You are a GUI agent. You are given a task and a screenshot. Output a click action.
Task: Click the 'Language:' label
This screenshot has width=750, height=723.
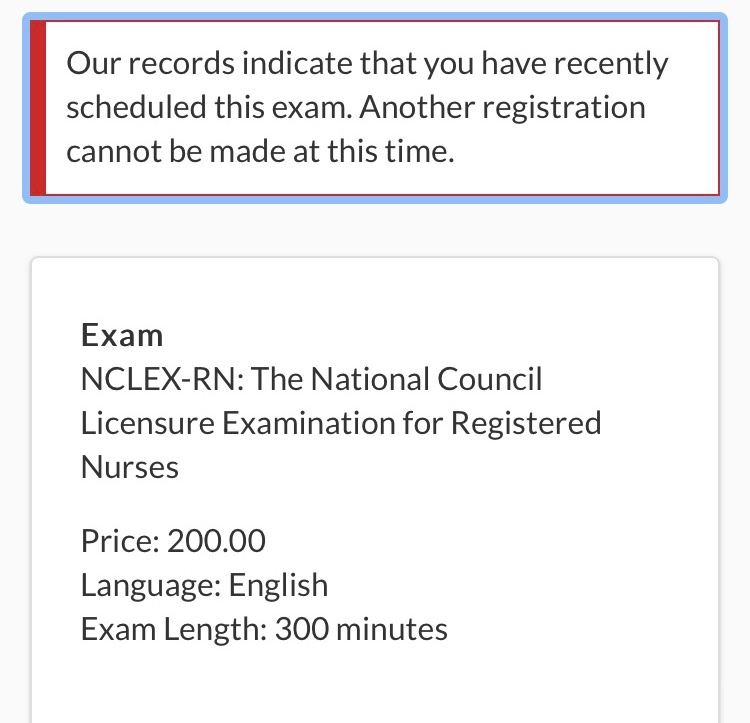coord(150,585)
